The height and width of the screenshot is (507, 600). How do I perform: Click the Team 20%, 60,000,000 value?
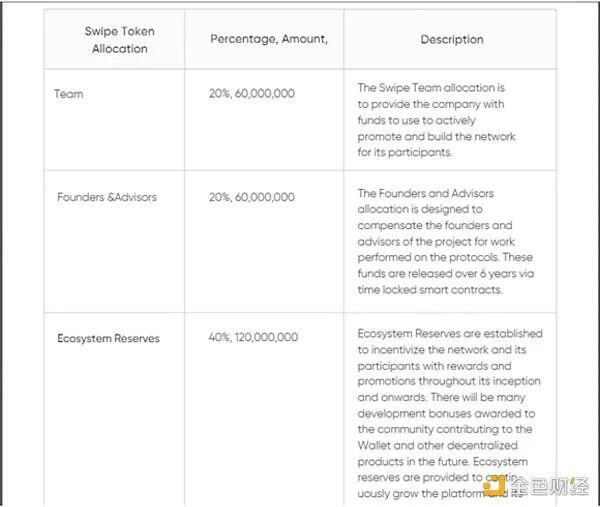click(x=251, y=94)
